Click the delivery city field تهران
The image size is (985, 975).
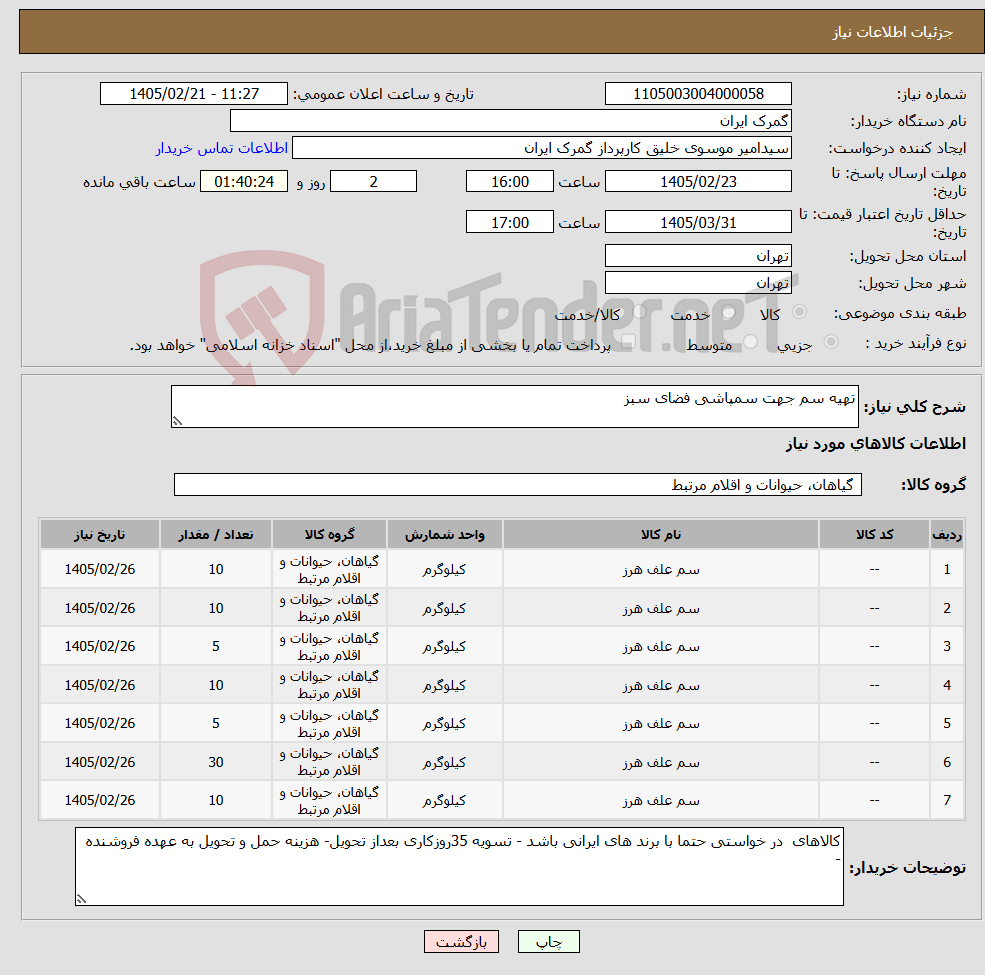point(698,283)
